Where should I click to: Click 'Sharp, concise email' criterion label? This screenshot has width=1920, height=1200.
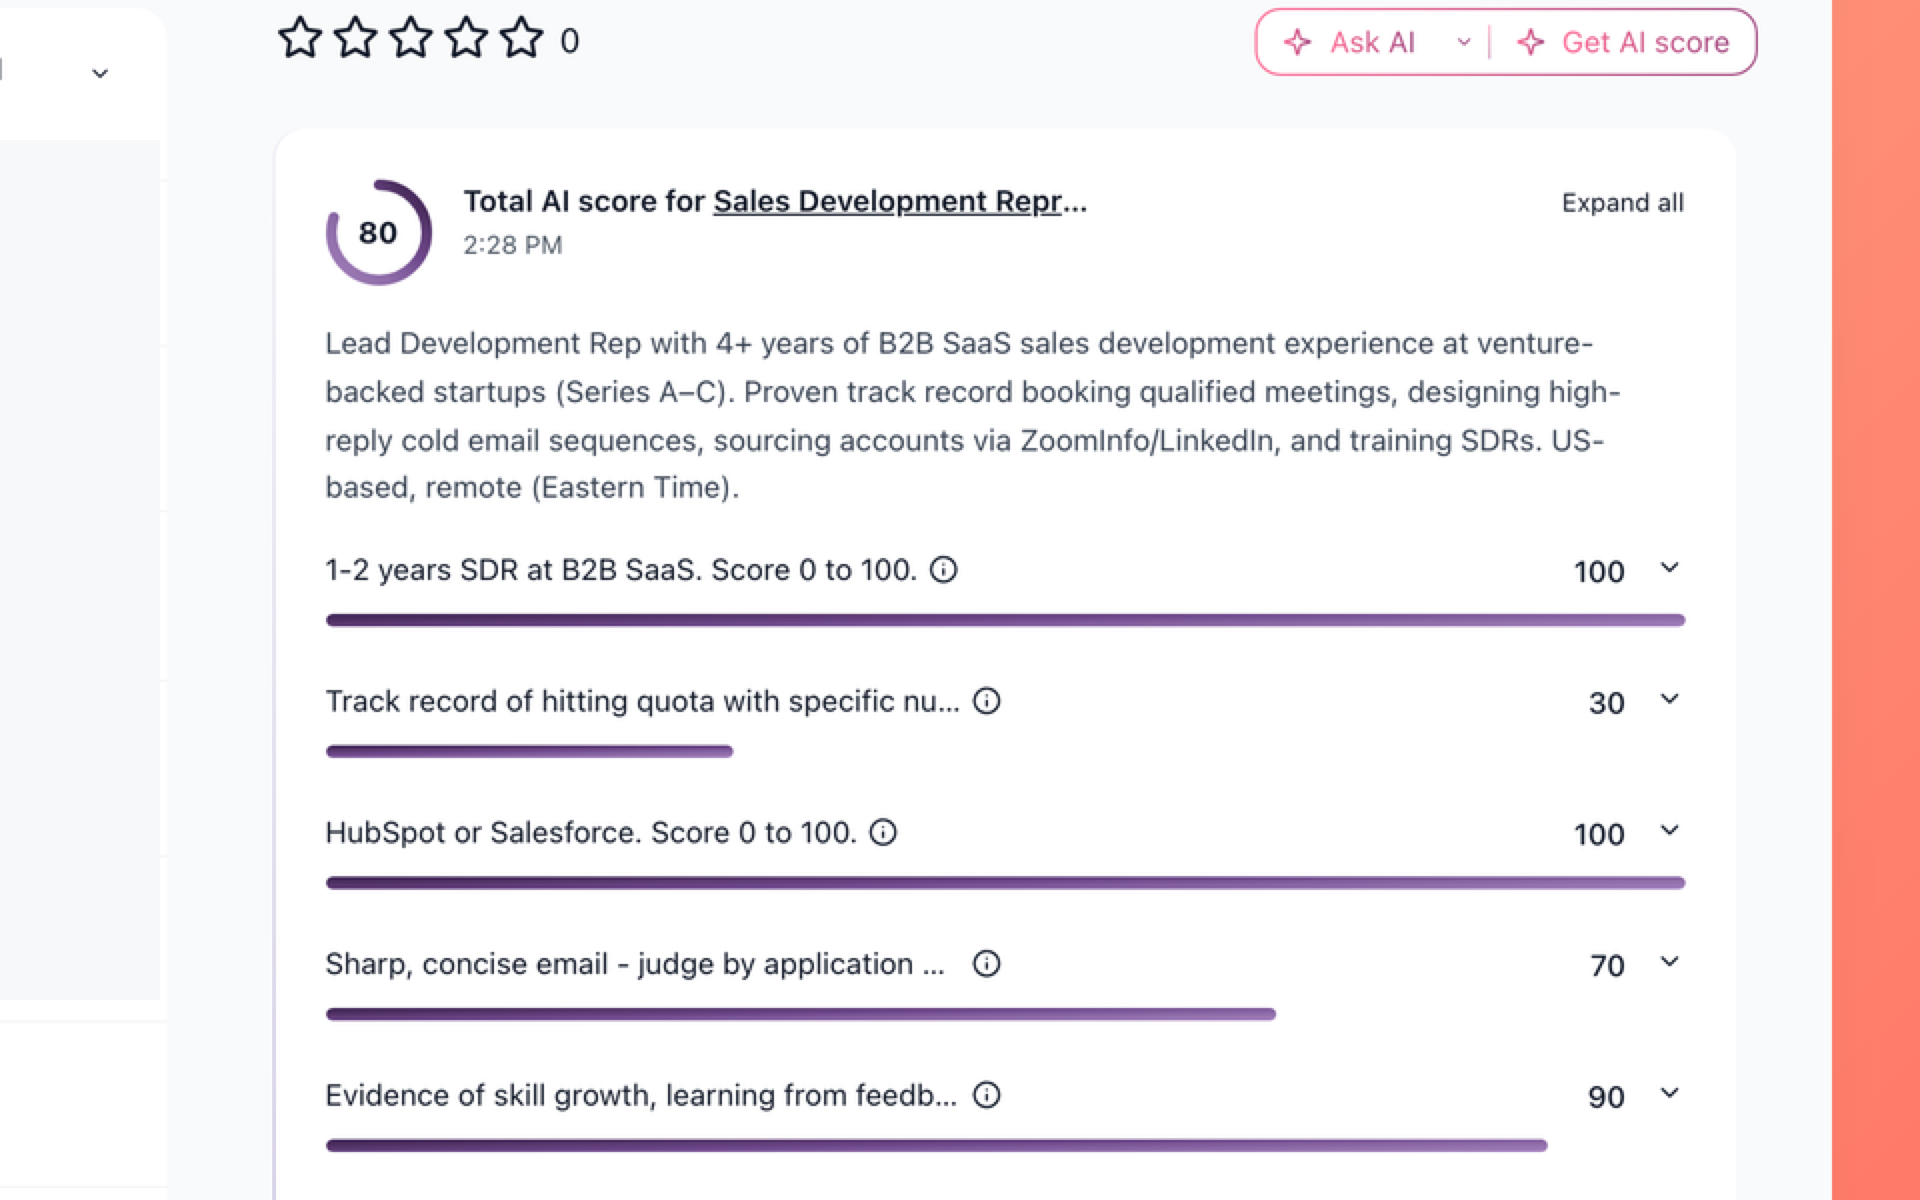[x=635, y=964]
